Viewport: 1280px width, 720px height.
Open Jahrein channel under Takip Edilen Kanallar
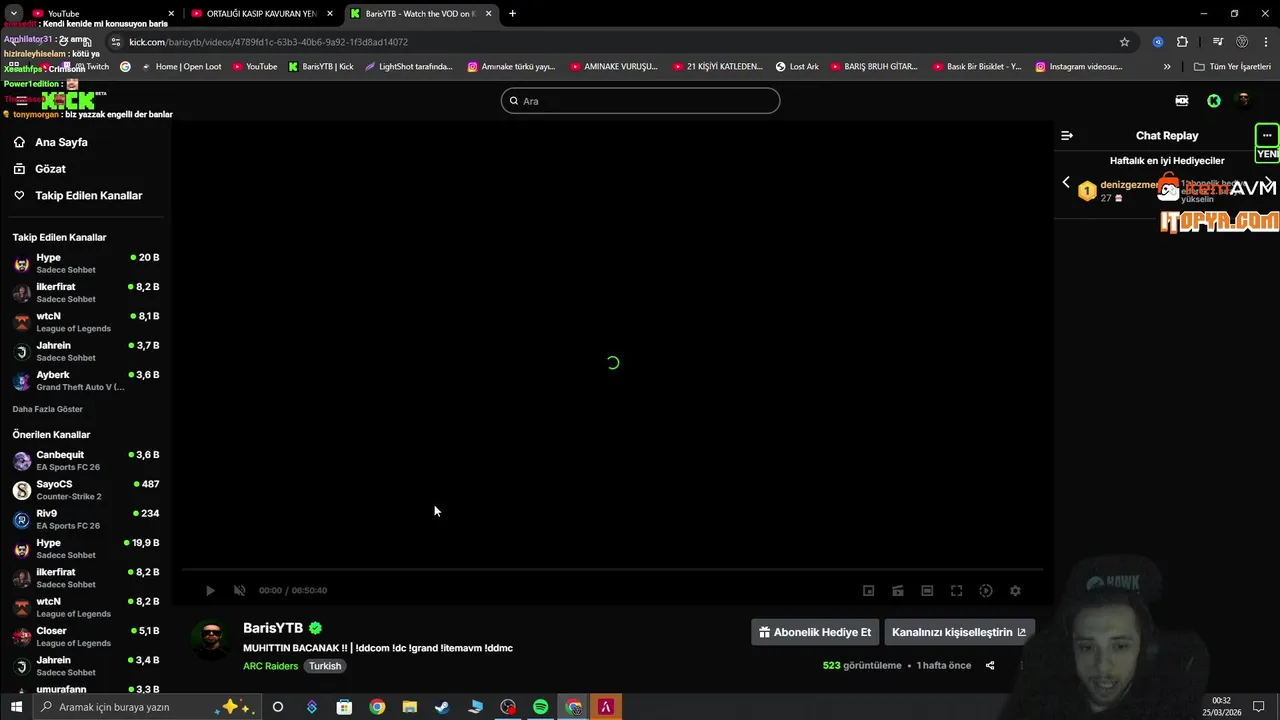pos(85,351)
